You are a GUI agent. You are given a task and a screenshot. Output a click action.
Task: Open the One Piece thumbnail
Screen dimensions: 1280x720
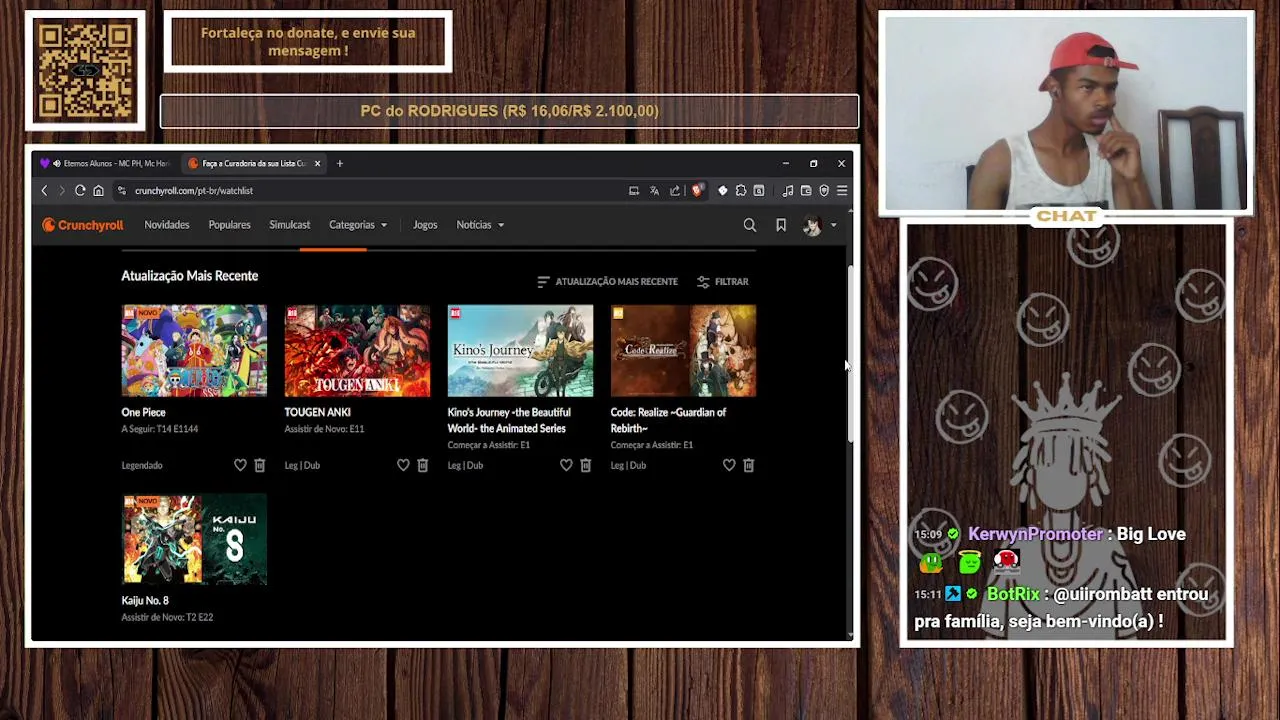[x=194, y=351]
